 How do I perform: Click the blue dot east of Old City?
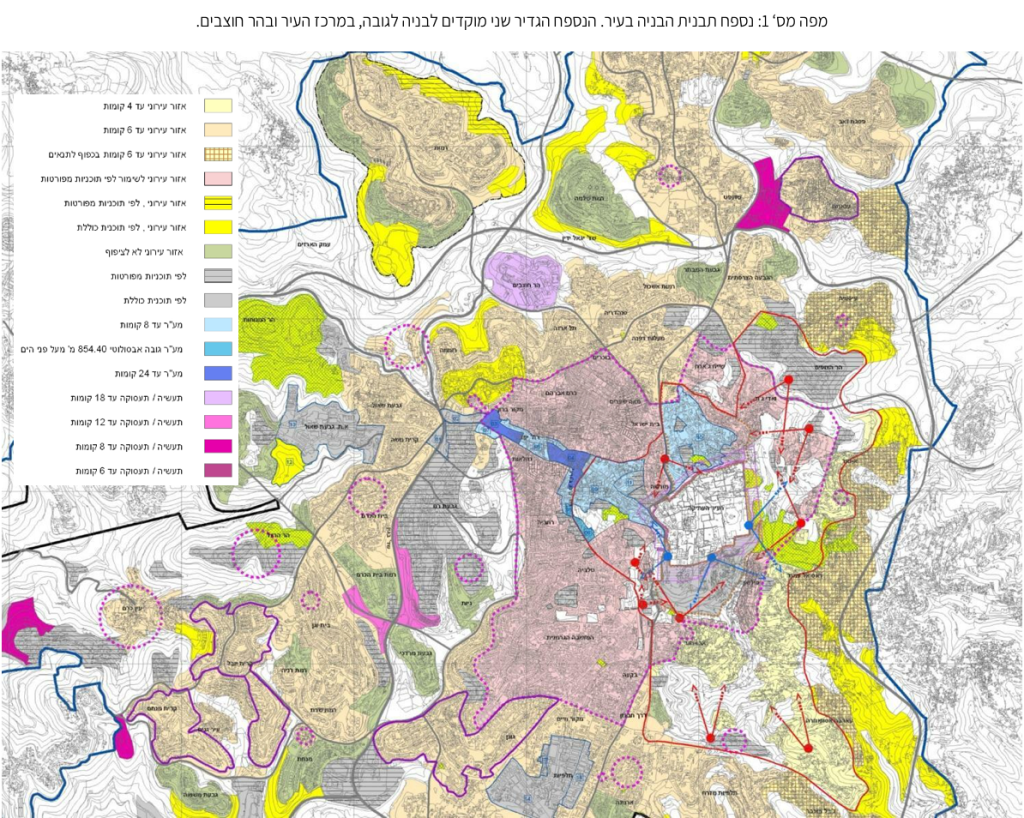pos(748,525)
